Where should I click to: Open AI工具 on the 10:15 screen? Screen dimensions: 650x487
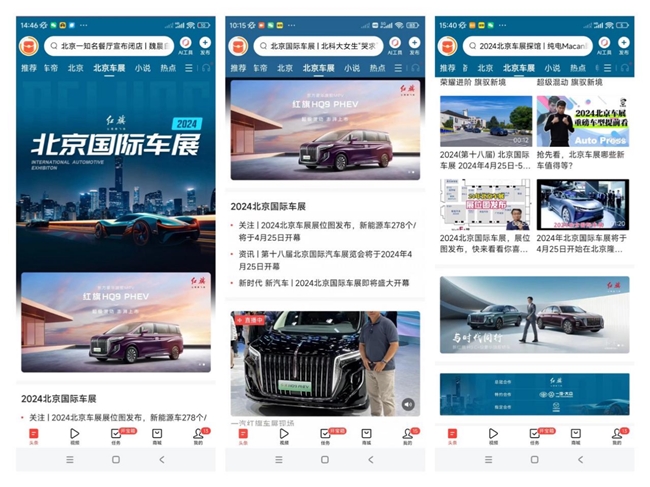coord(395,46)
